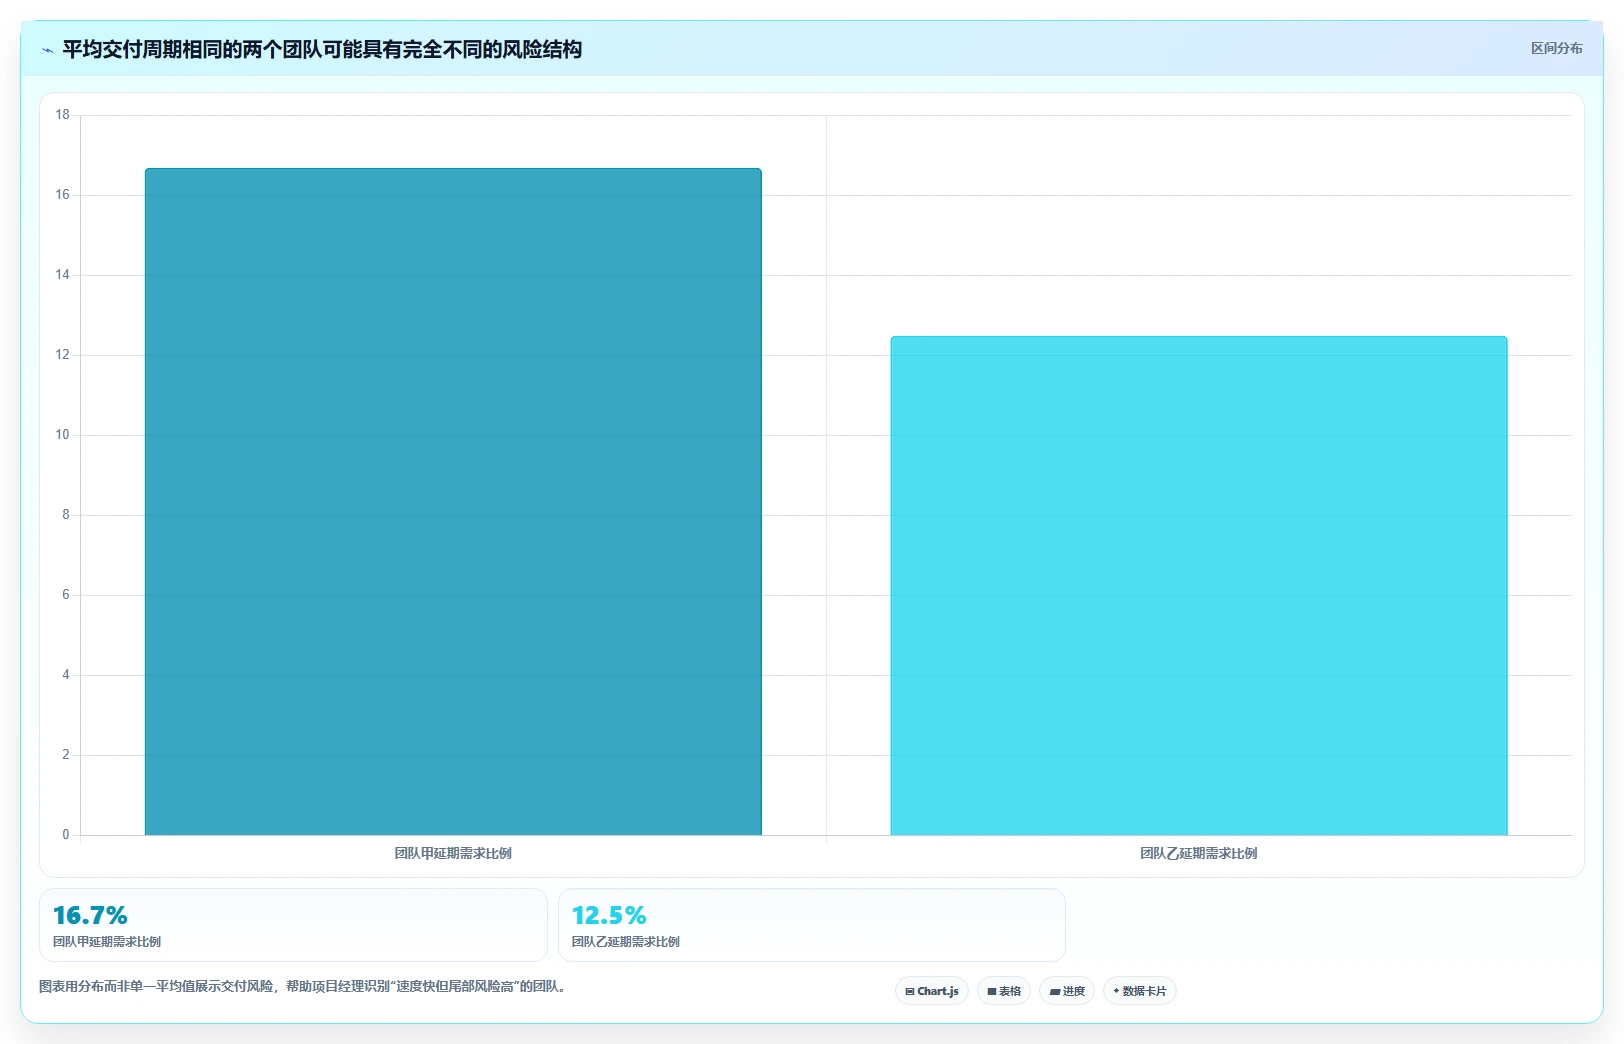
Task: Click the y-axis tick label 16
Action: pos(63,195)
